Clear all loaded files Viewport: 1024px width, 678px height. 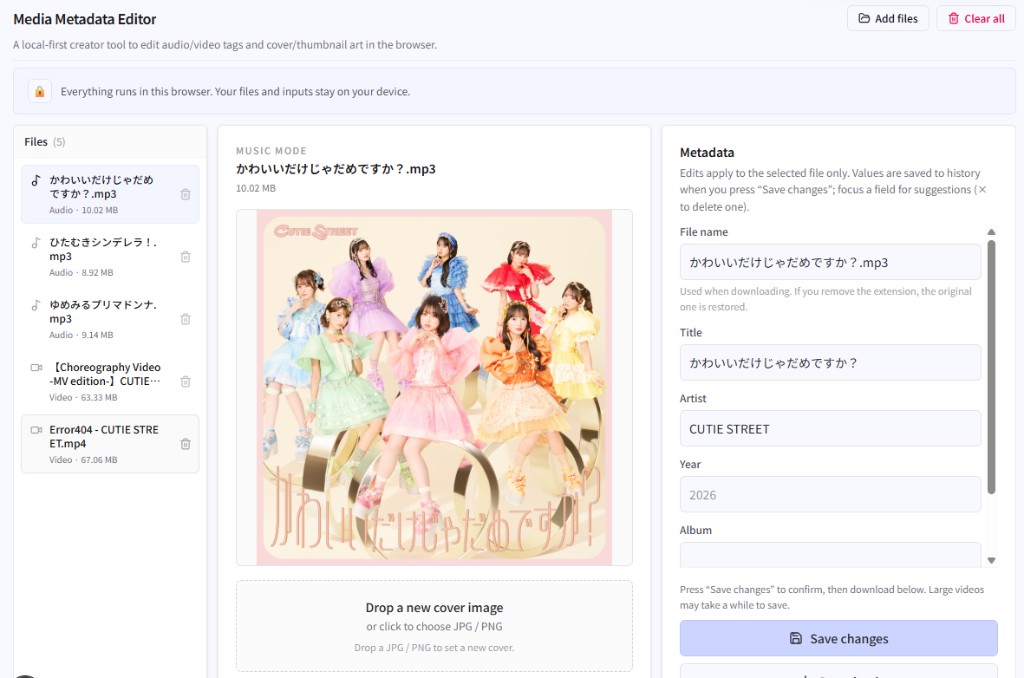point(976,18)
